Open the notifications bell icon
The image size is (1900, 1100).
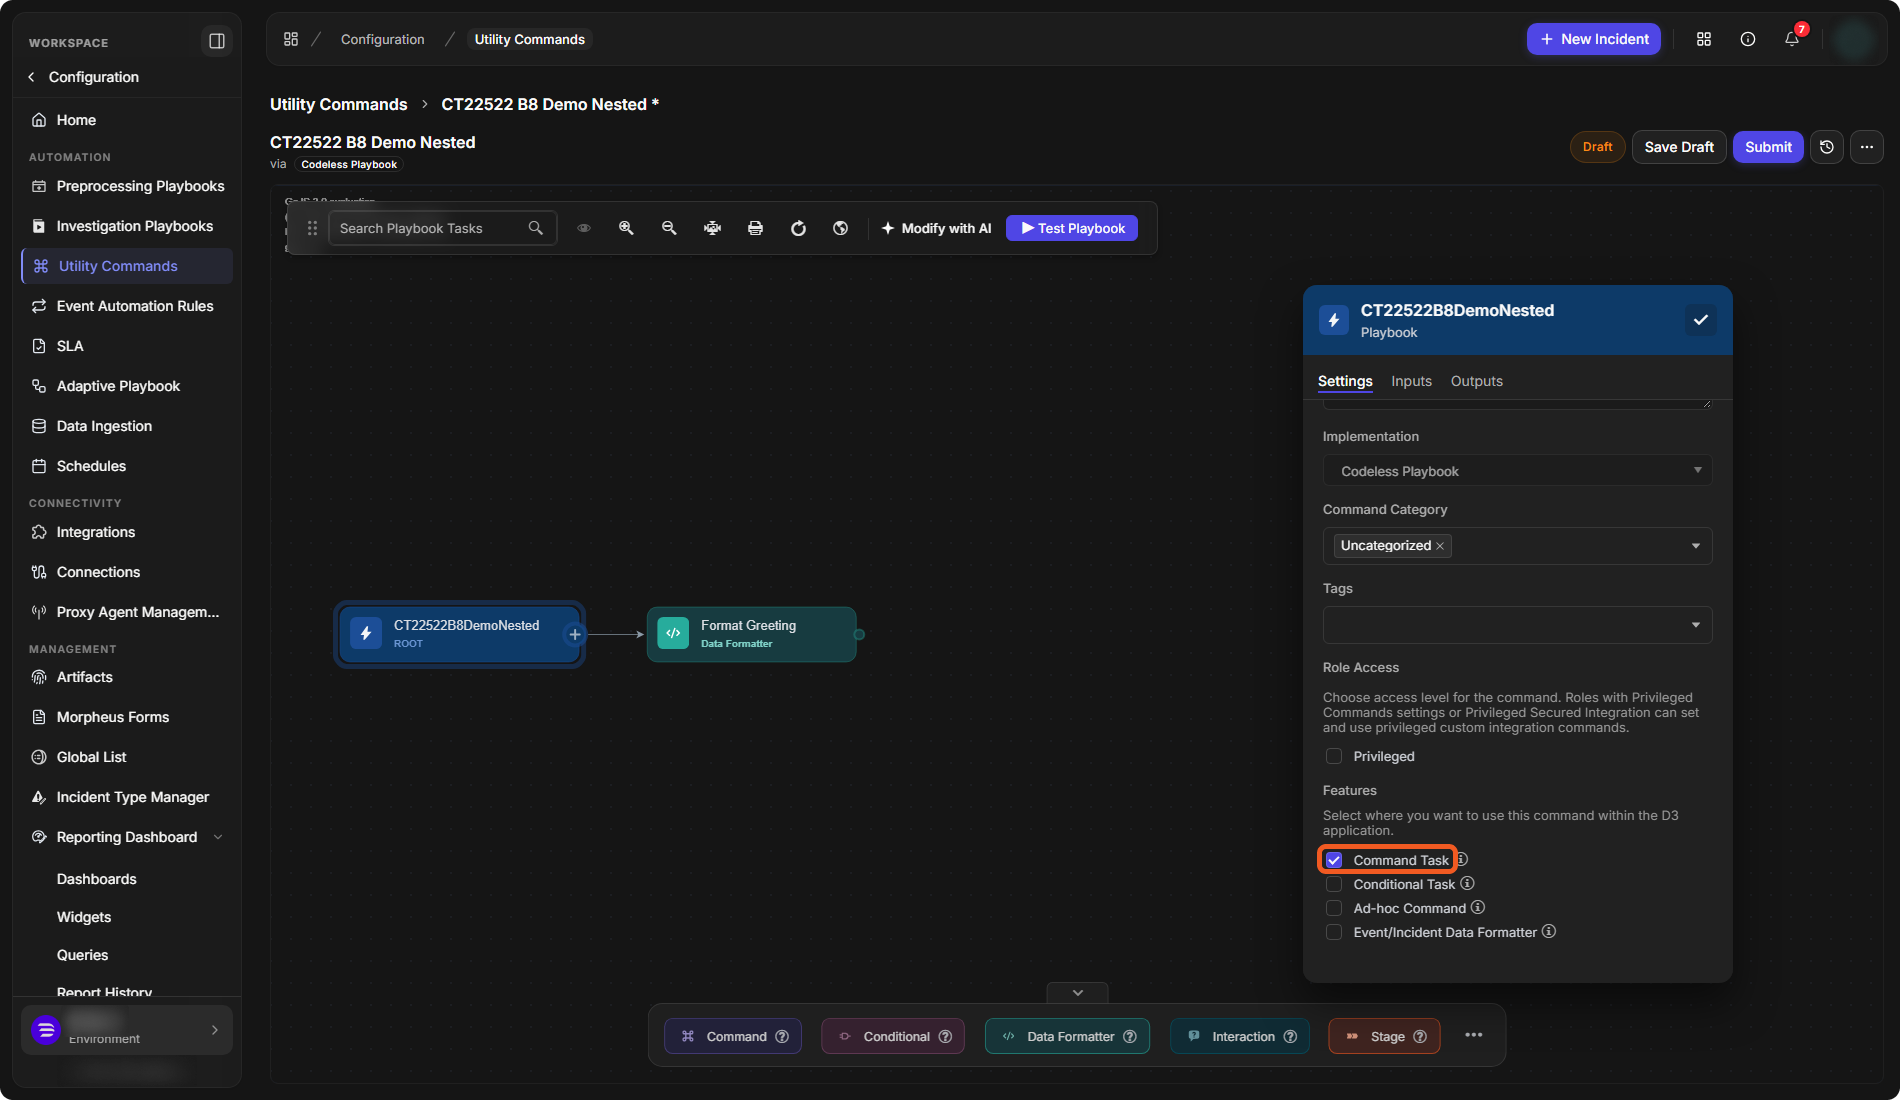pyautogui.click(x=1792, y=39)
